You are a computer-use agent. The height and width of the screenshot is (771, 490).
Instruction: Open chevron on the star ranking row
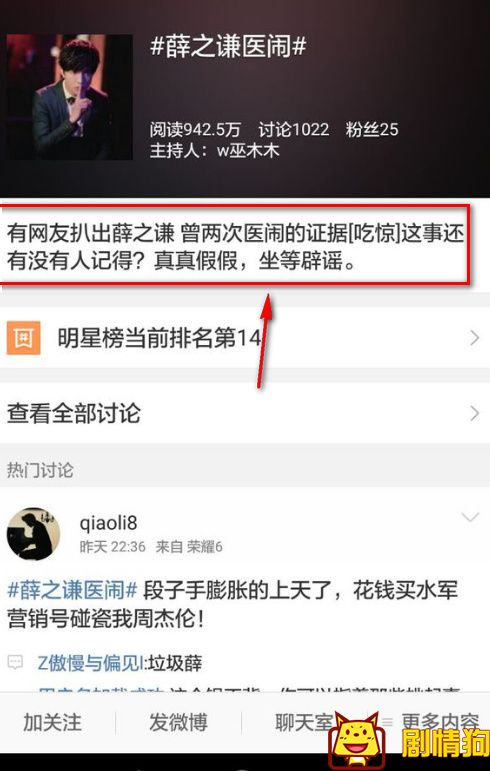coord(474,338)
